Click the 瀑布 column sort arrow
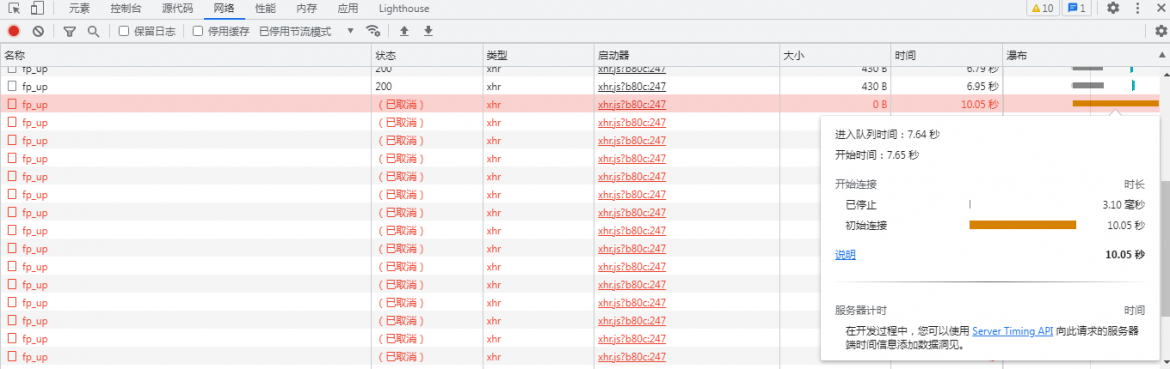1170x369 pixels. click(1161, 55)
